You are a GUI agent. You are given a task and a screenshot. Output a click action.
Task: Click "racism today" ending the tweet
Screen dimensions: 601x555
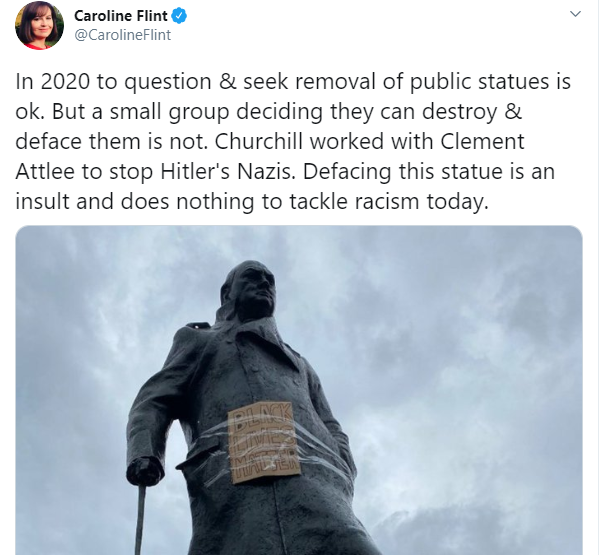[x=422, y=202]
